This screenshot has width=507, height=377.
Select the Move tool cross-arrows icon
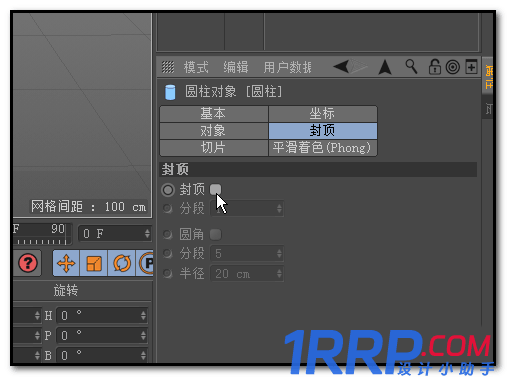pyautogui.click(x=66, y=263)
